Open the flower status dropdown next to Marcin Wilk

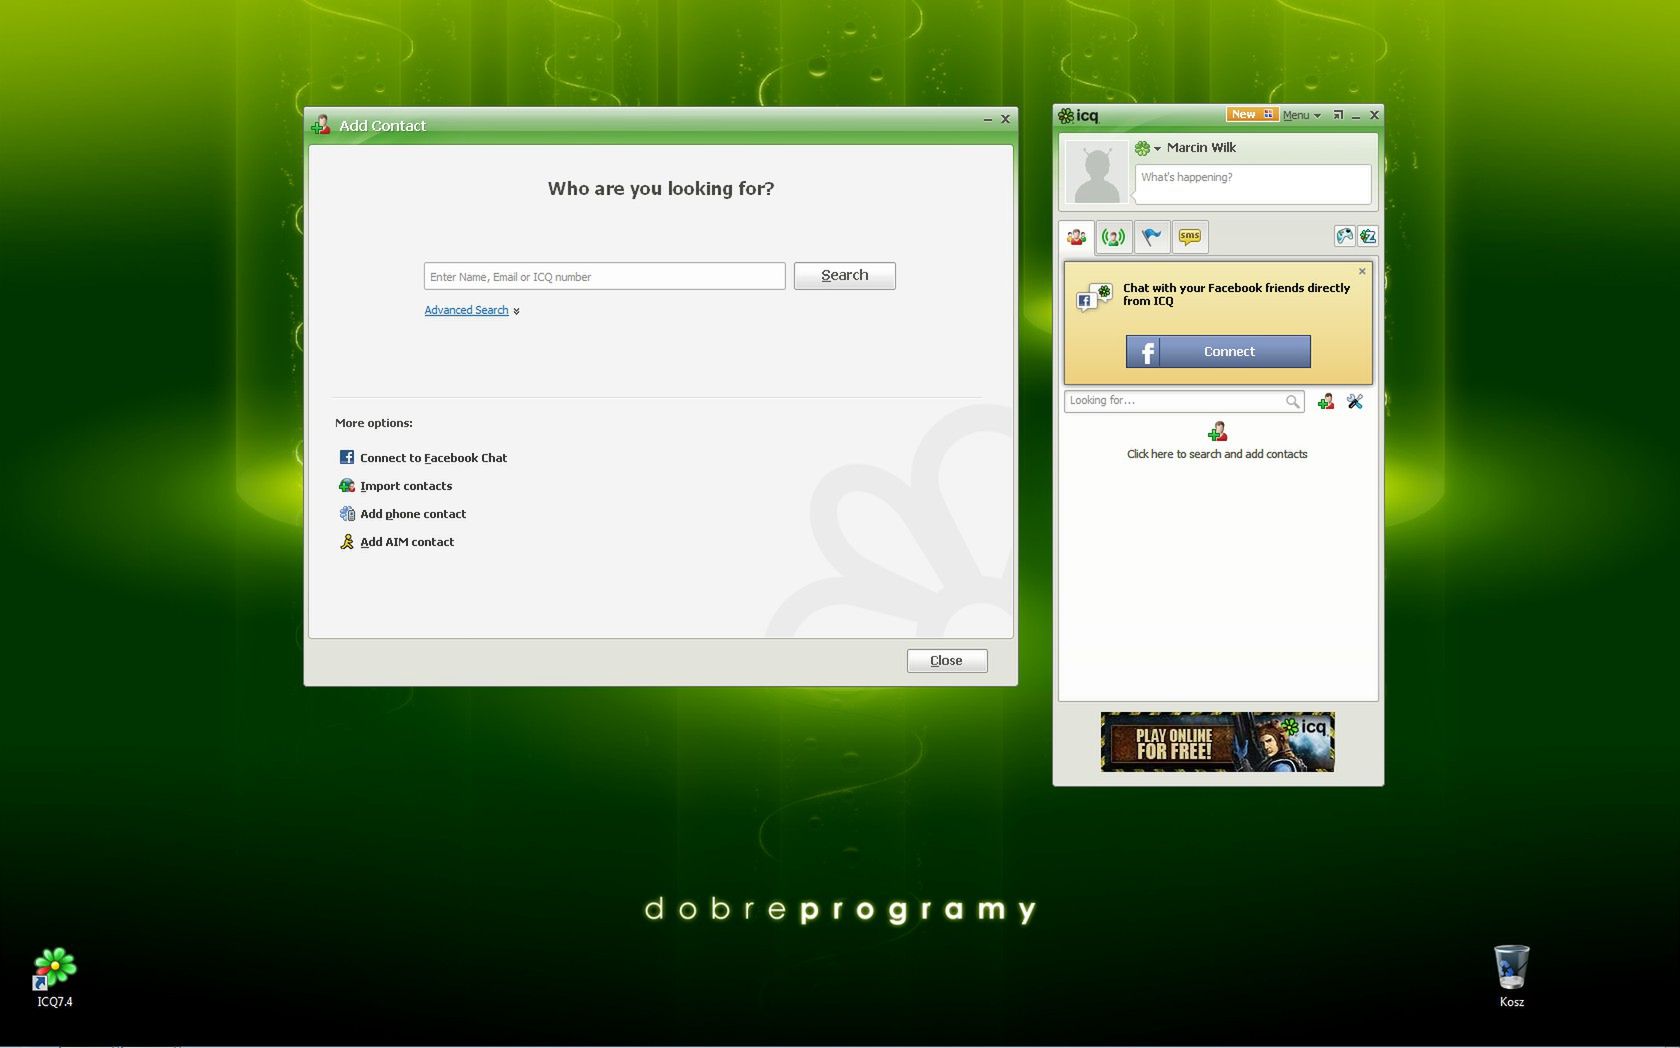(x=1148, y=148)
